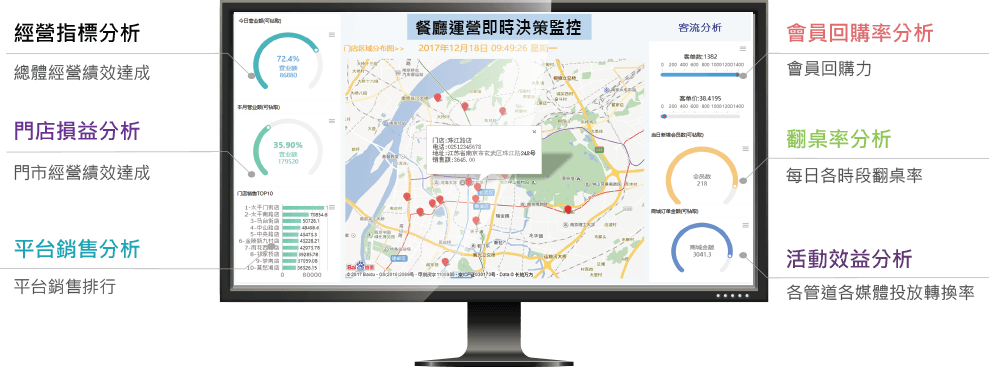The height and width of the screenshot is (367, 989).
Task: Click the 經營指標分析 heading
Action: tap(77, 33)
